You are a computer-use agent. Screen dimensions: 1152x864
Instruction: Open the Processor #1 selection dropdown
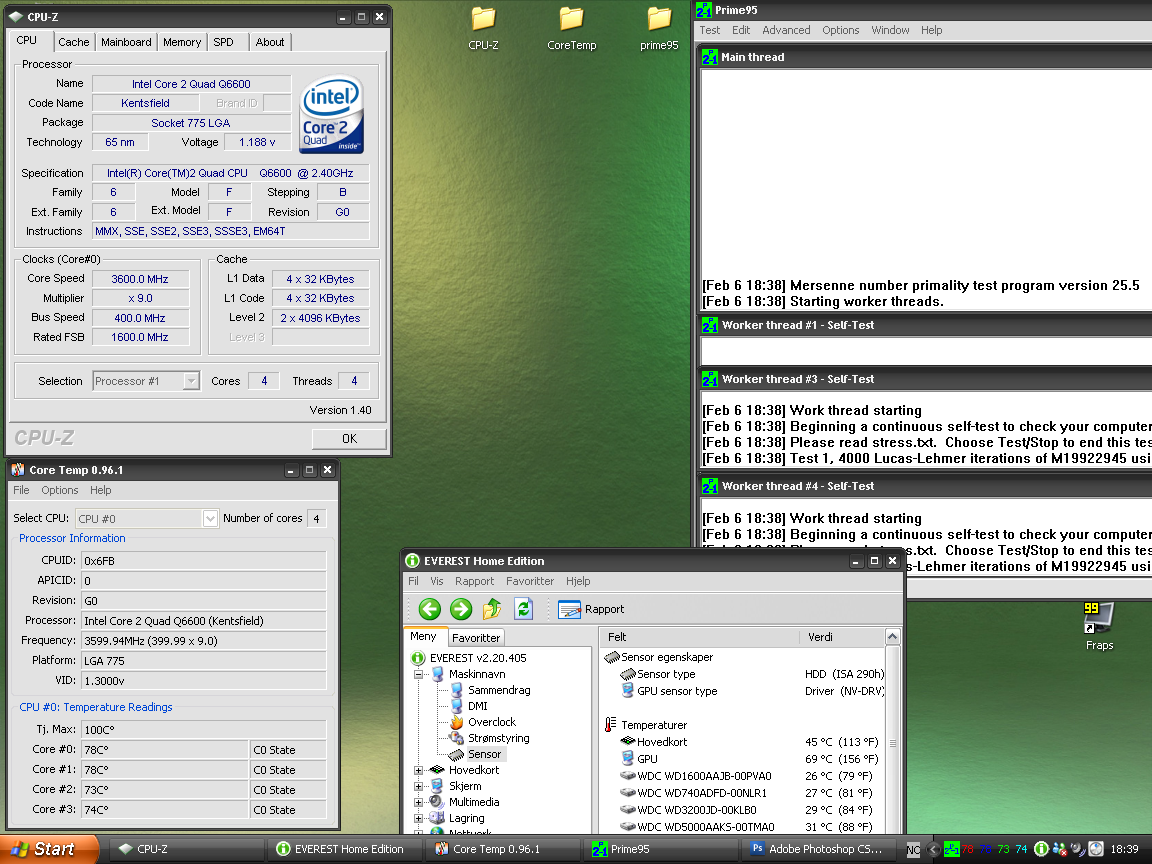[191, 381]
